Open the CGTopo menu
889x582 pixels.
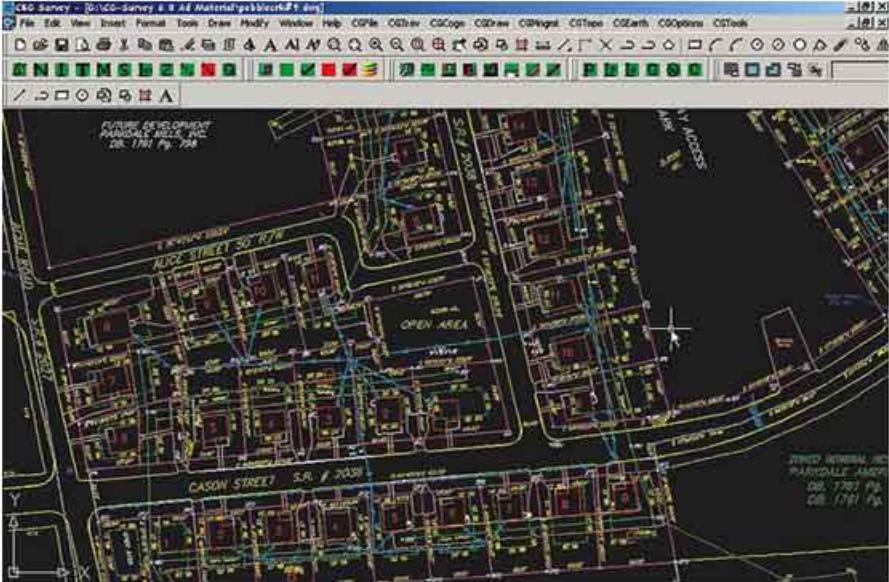(583, 22)
